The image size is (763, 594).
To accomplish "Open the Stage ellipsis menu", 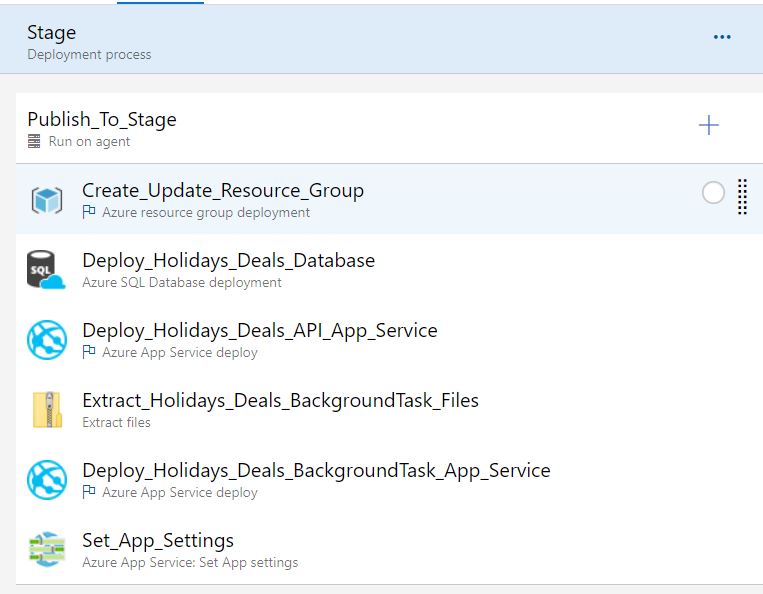I will pyautogui.click(x=722, y=37).
